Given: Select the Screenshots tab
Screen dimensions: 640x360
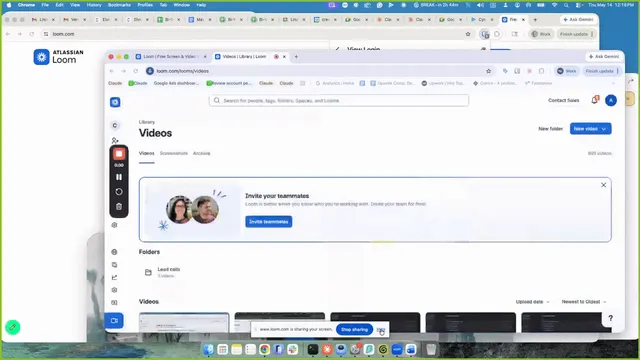Looking at the screenshot, I should tap(173, 153).
